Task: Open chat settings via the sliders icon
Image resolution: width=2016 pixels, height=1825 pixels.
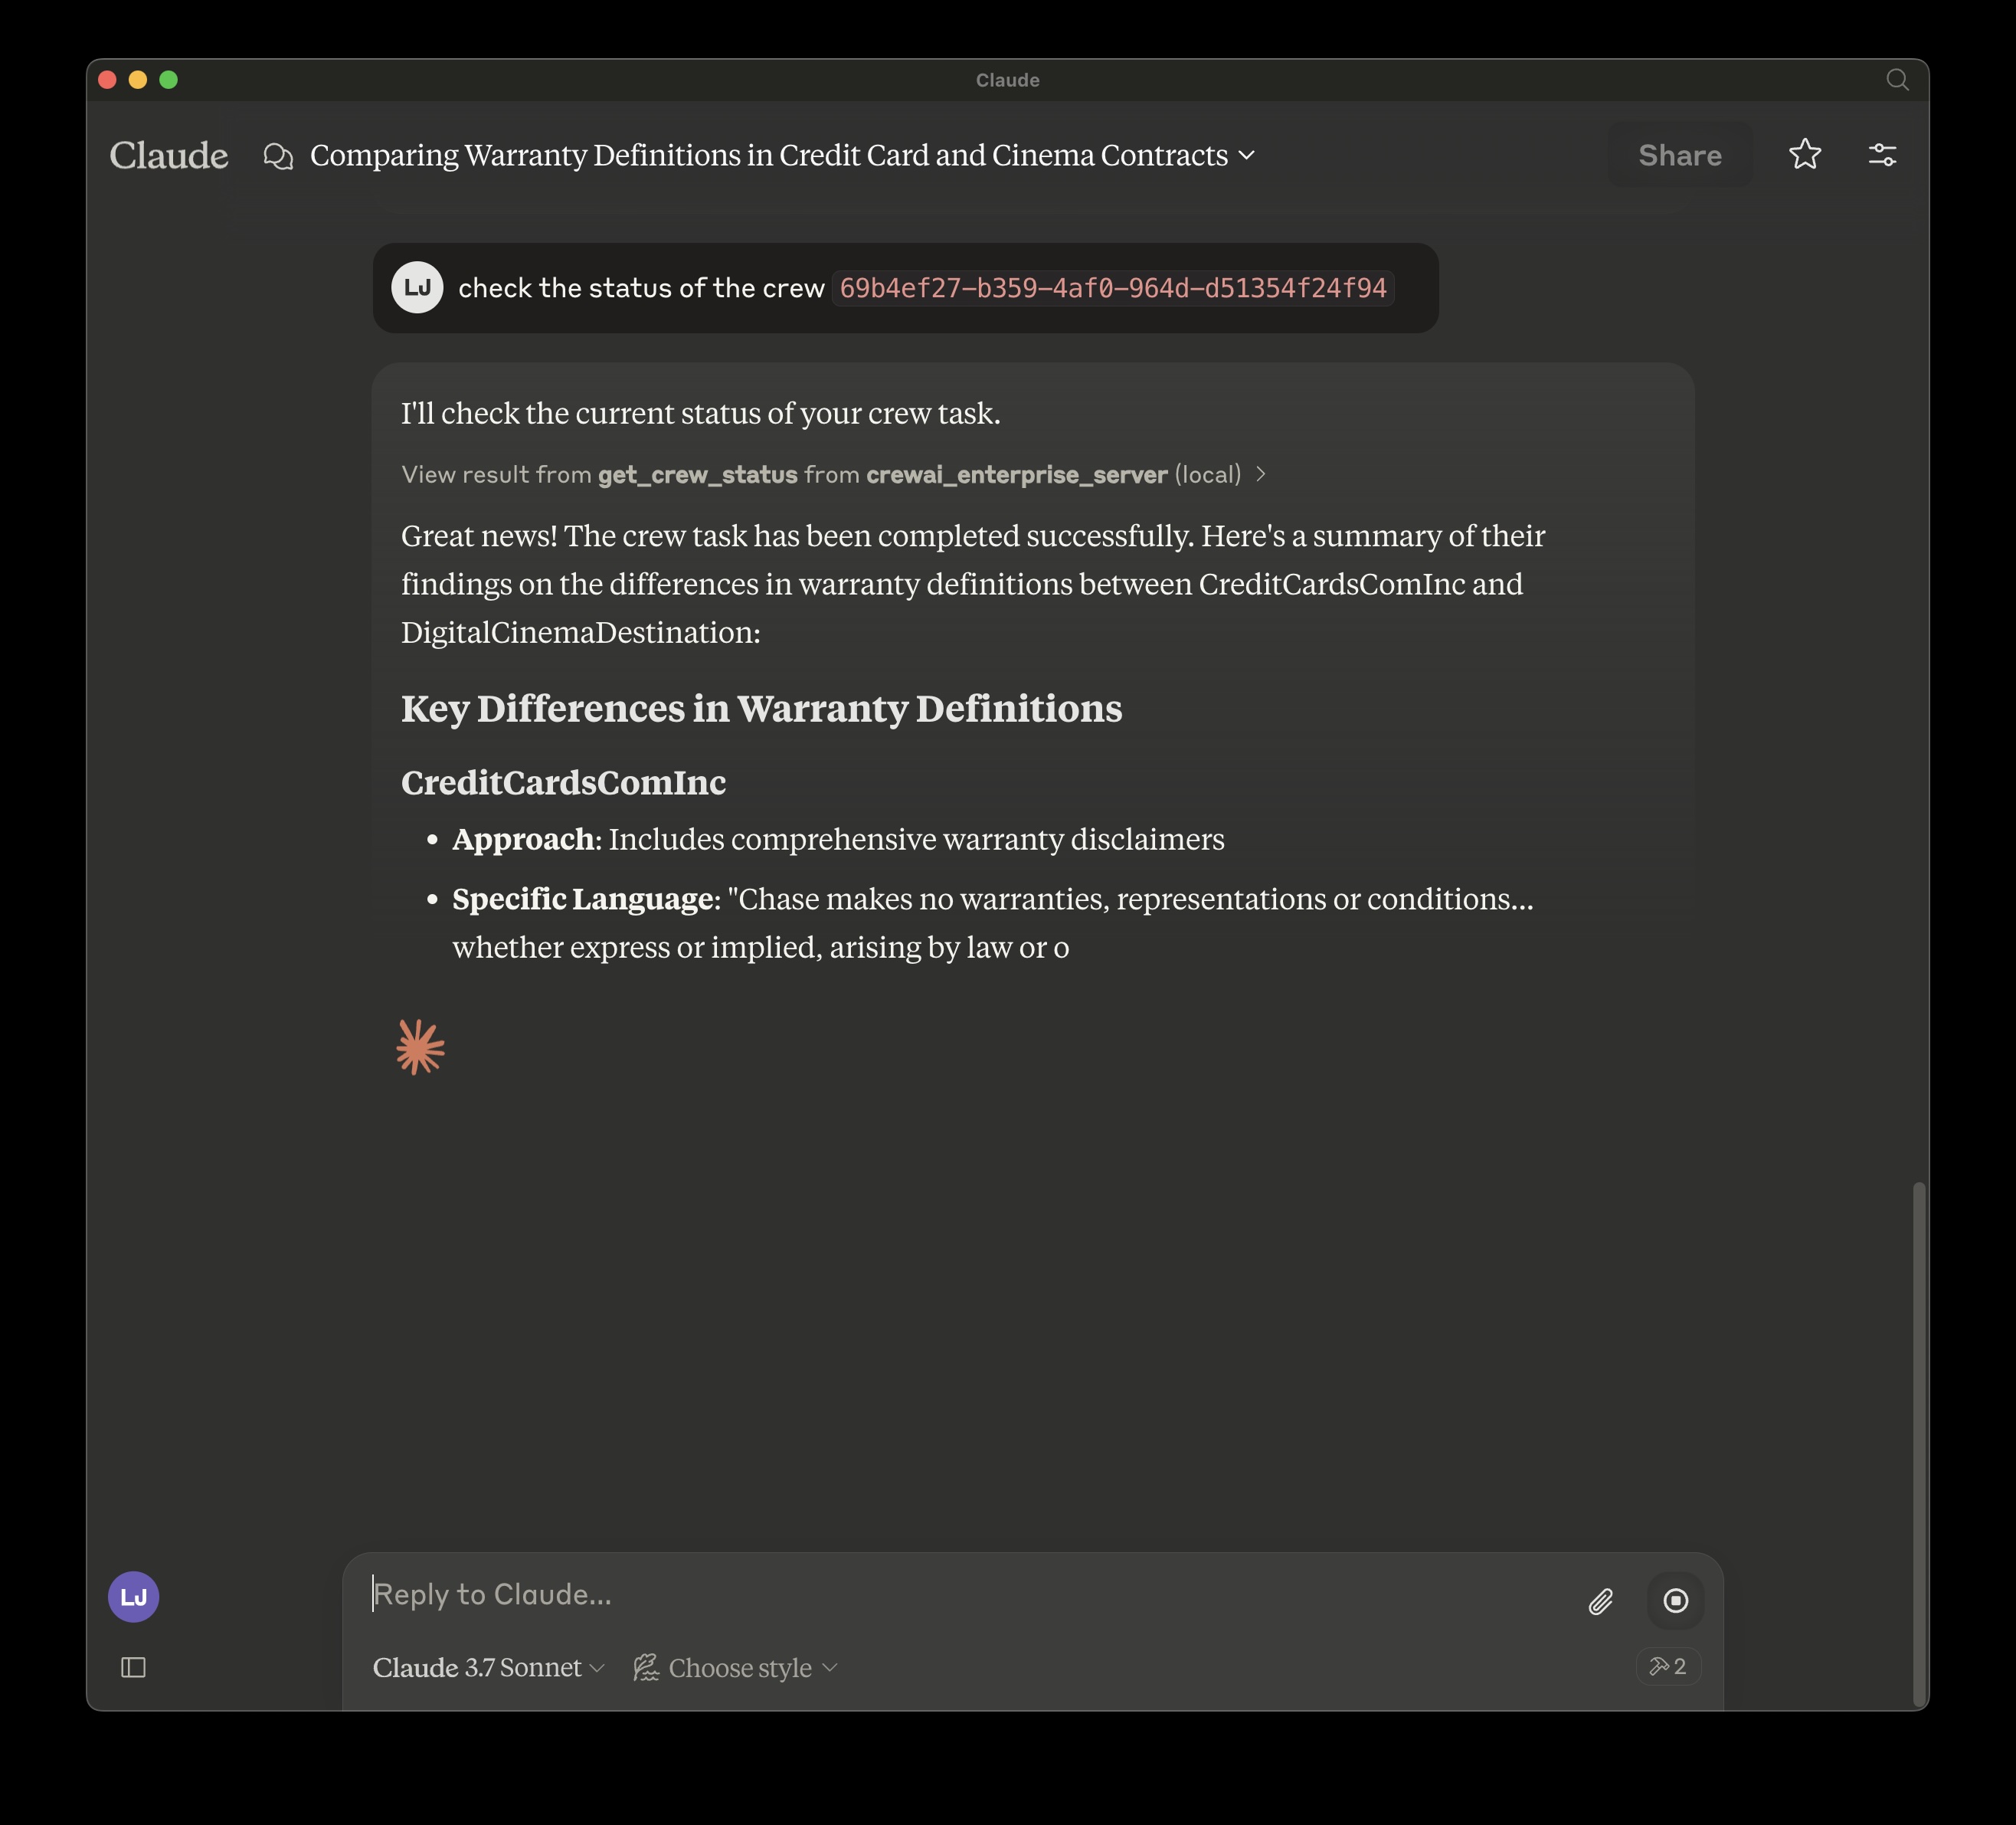Action: [x=1883, y=154]
